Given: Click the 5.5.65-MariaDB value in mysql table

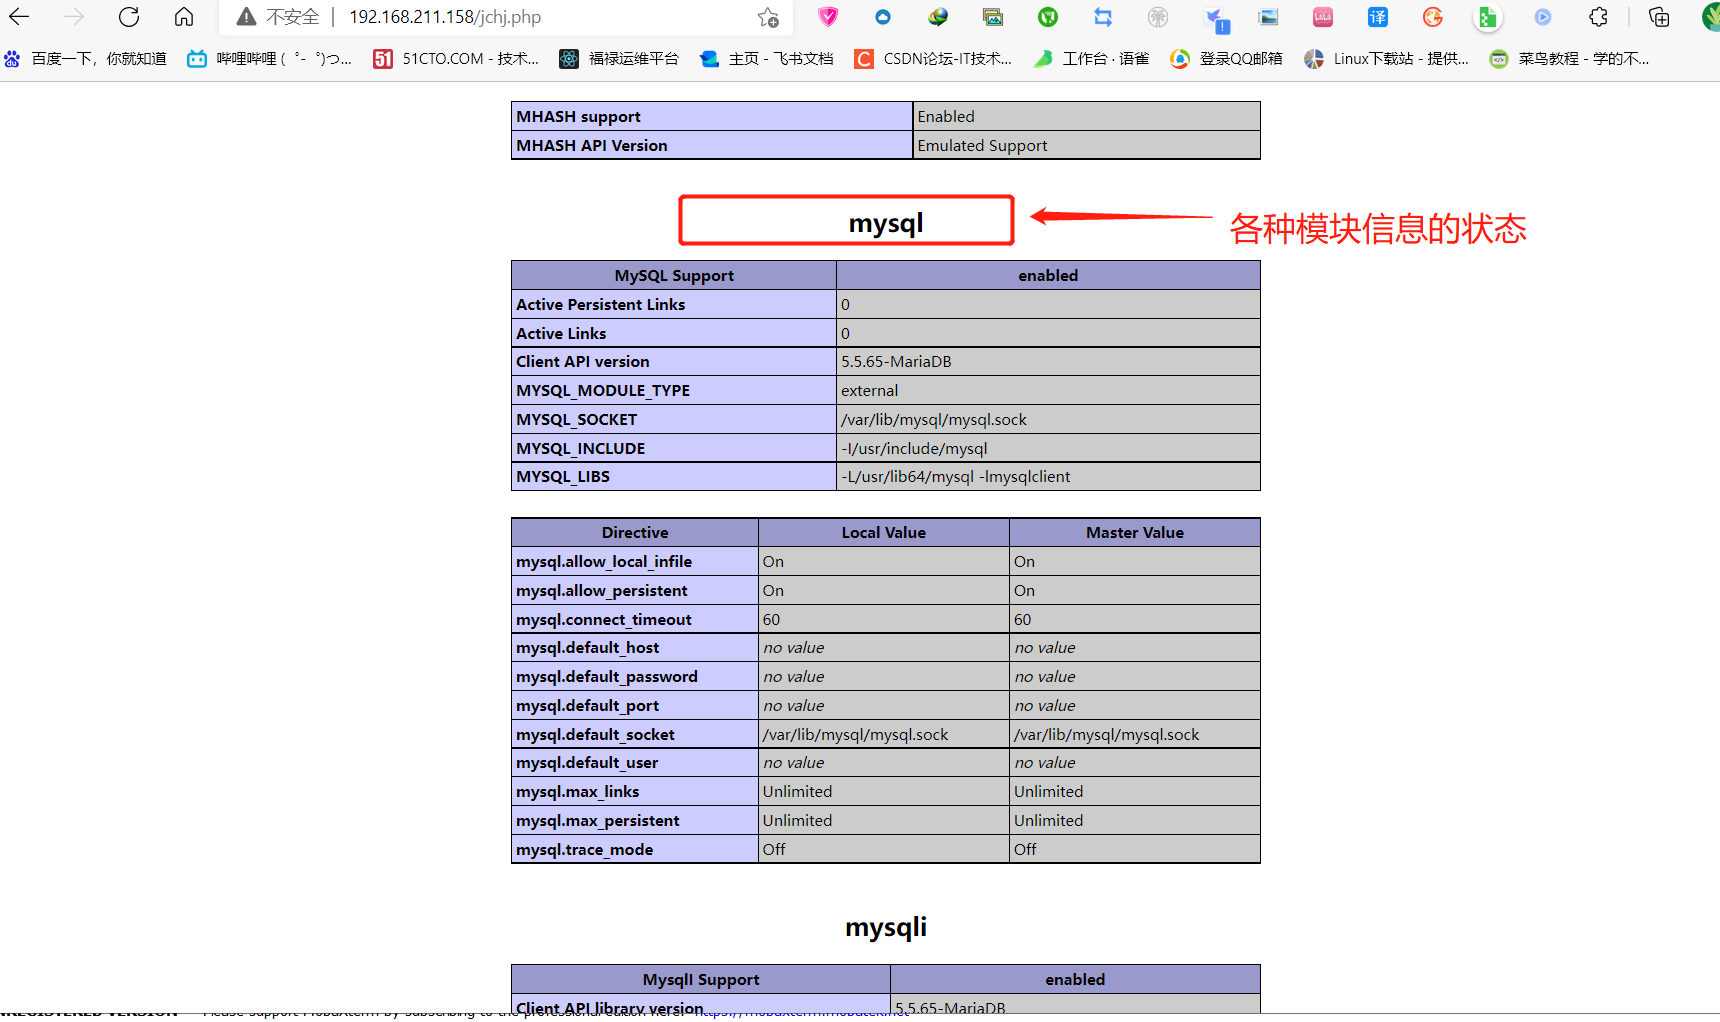Looking at the screenshot, I should (x=896, y=362).
